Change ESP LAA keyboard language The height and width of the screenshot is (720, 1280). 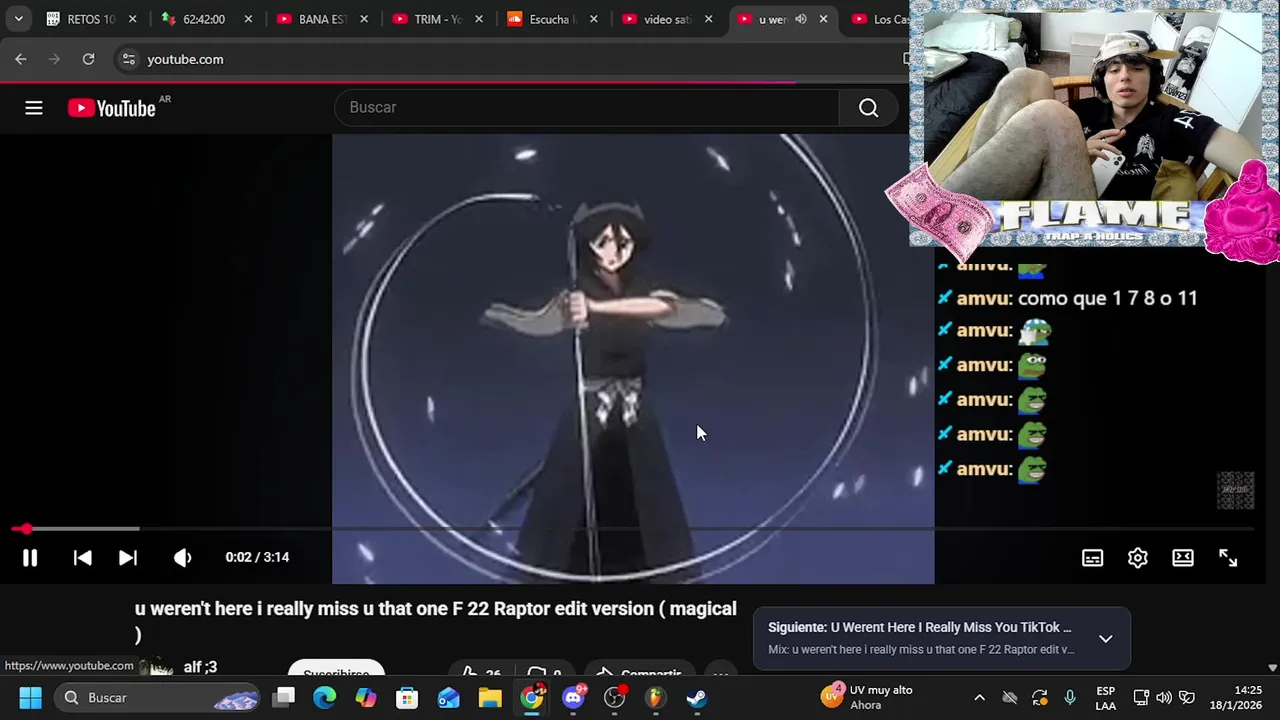(x=1105, y=698)
